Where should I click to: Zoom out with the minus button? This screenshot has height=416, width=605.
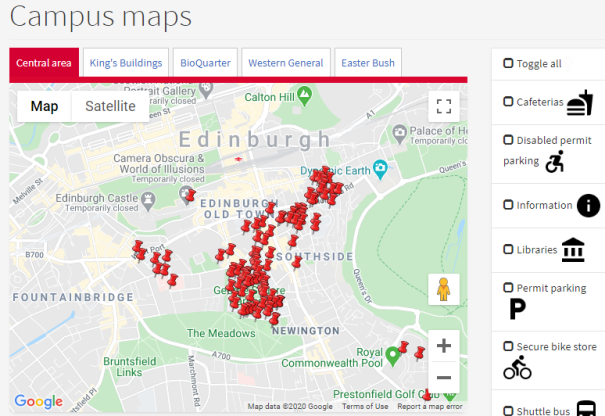444,377
